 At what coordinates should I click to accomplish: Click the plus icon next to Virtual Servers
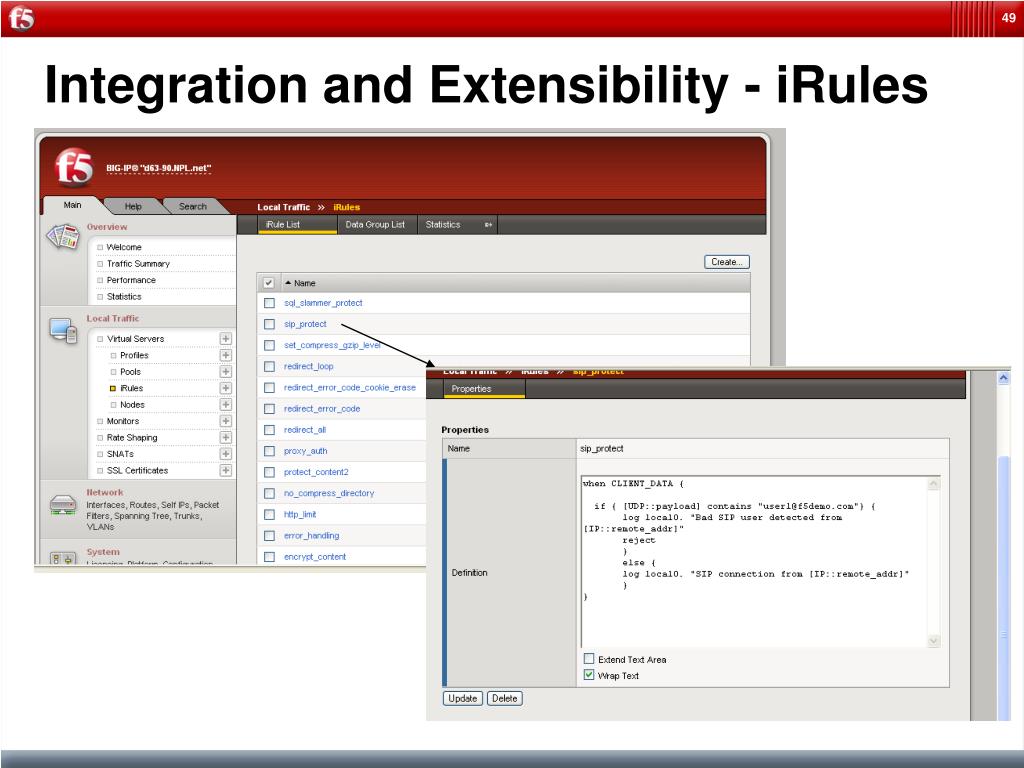[x=225, y=338]
